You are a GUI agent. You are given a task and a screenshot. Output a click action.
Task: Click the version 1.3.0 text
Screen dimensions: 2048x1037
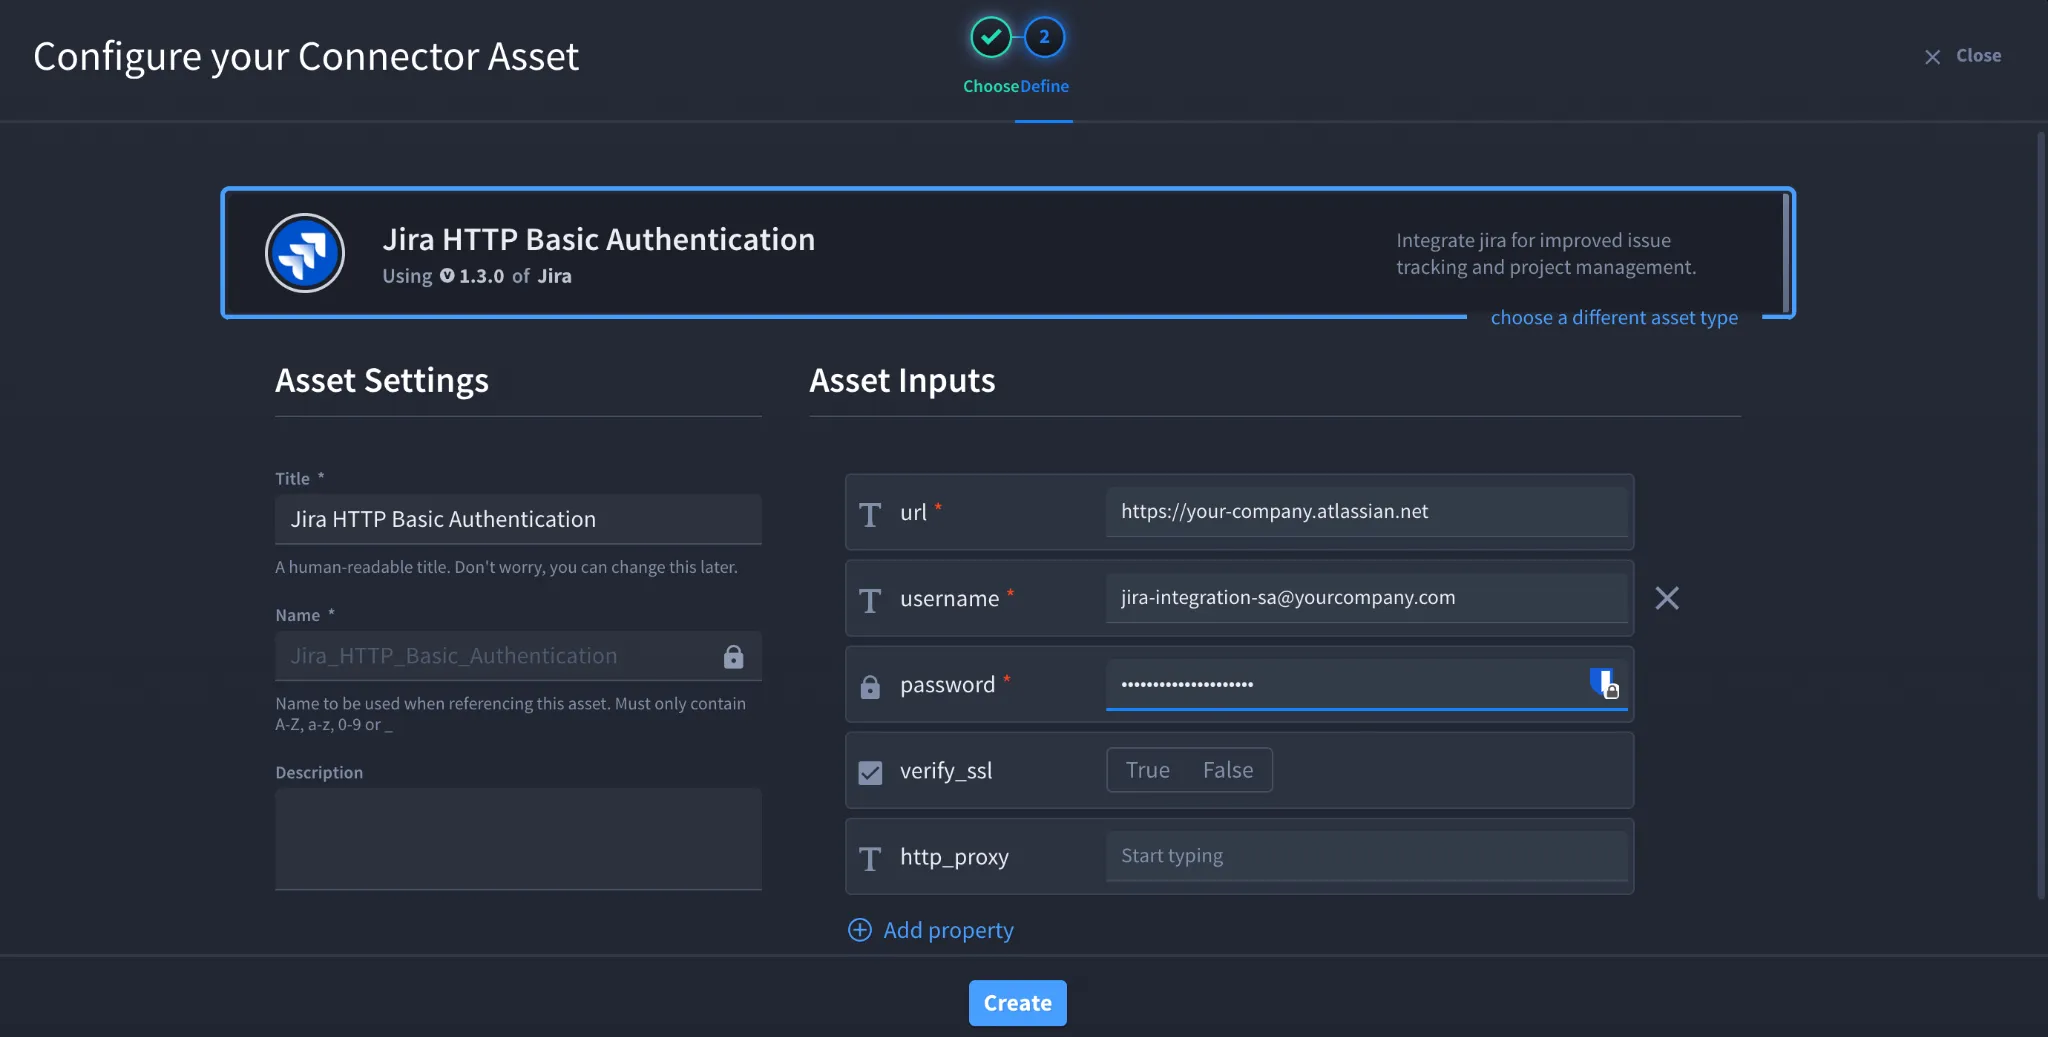coord(481,276)
